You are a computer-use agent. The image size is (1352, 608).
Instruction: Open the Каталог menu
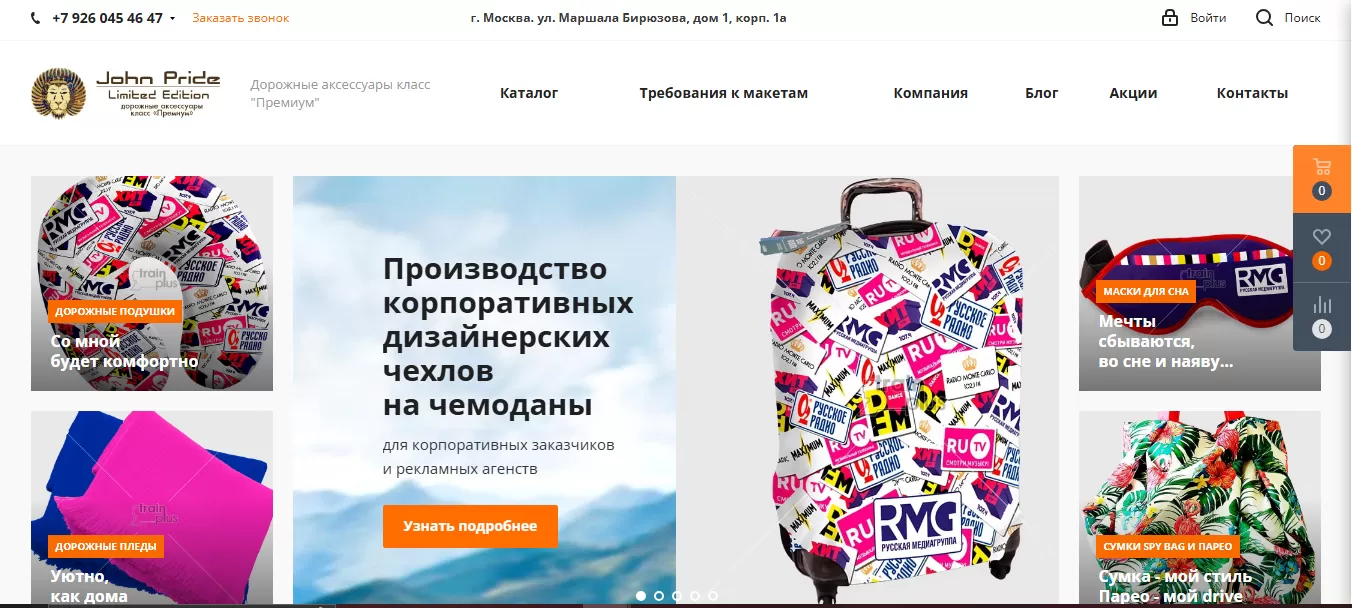click(x=529, y=93)
